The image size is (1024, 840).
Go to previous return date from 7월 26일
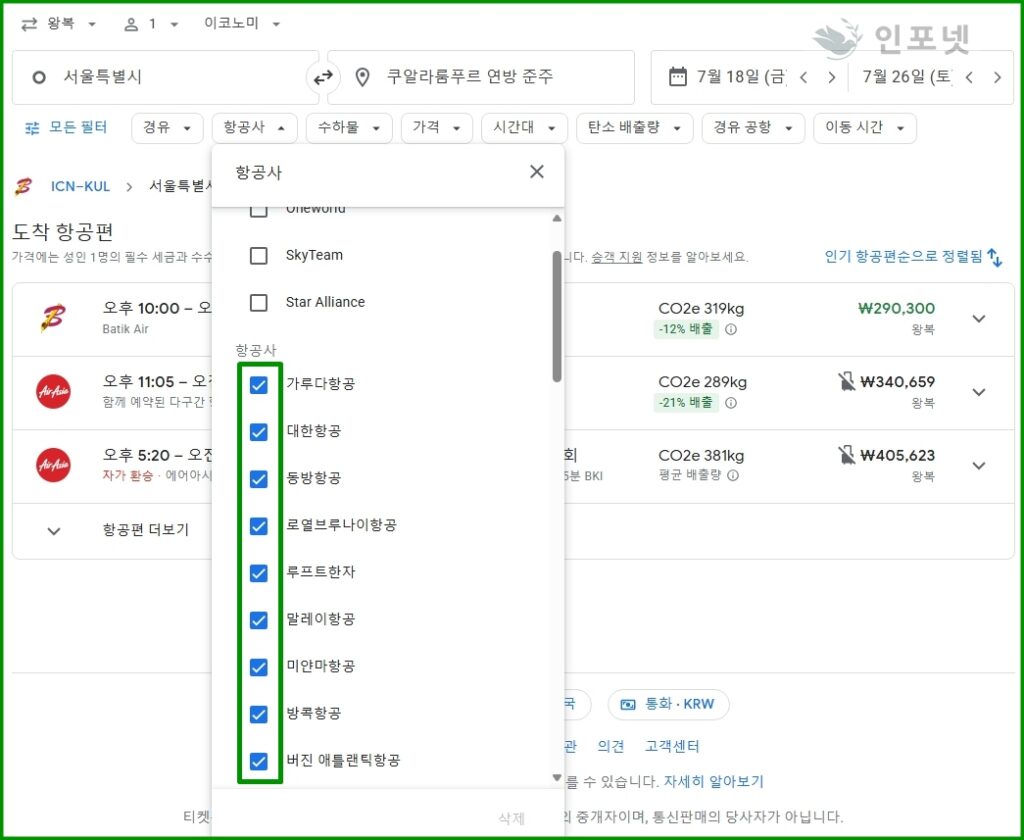(x=969, y=78)
